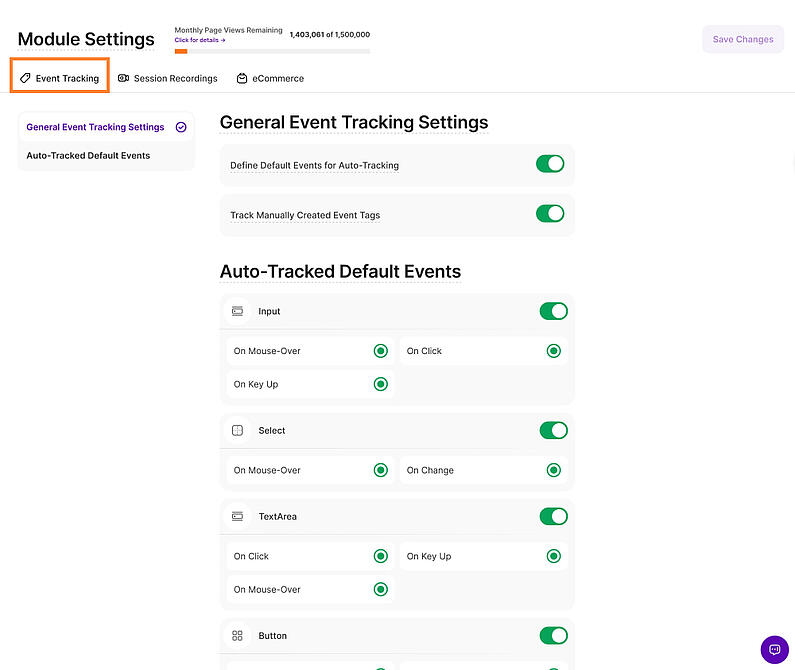This screenshot has width=795, height=670.
Task: Toggle Select On Change radio
Action: click(x=554, y=470)
